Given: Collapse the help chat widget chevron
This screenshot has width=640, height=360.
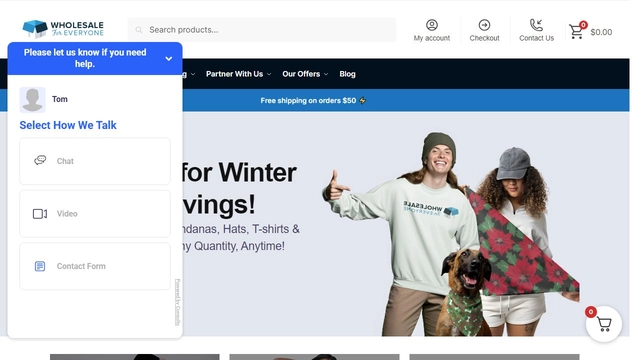Looking at the screenshot, I should (169, 59).
